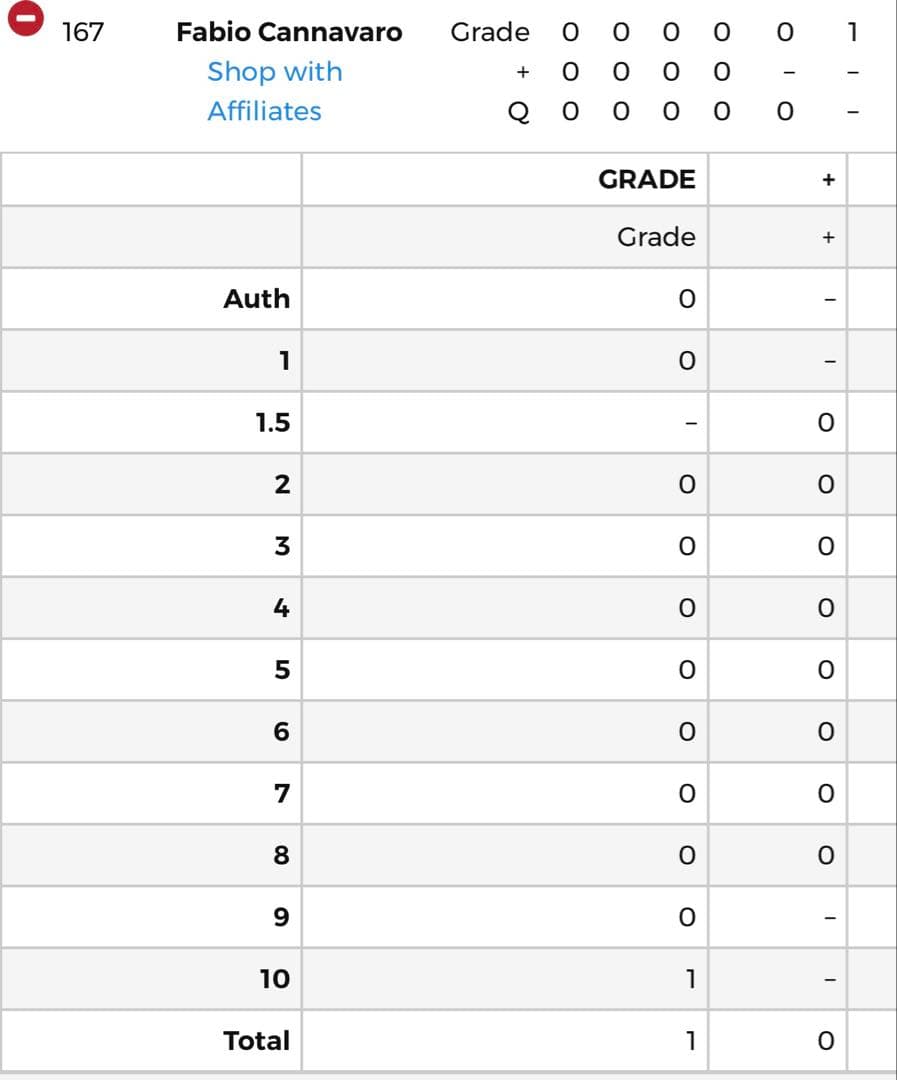Select the grade 9 row label
Image resolution: width=897 pixels, height=1080 pixels.
281,916
